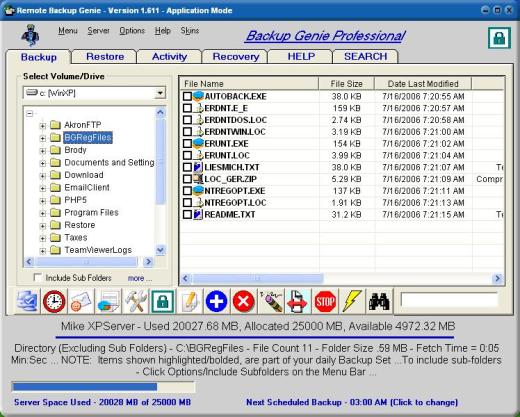Click the red X remove icon
The image size is (520, 417).
[243, 301]
